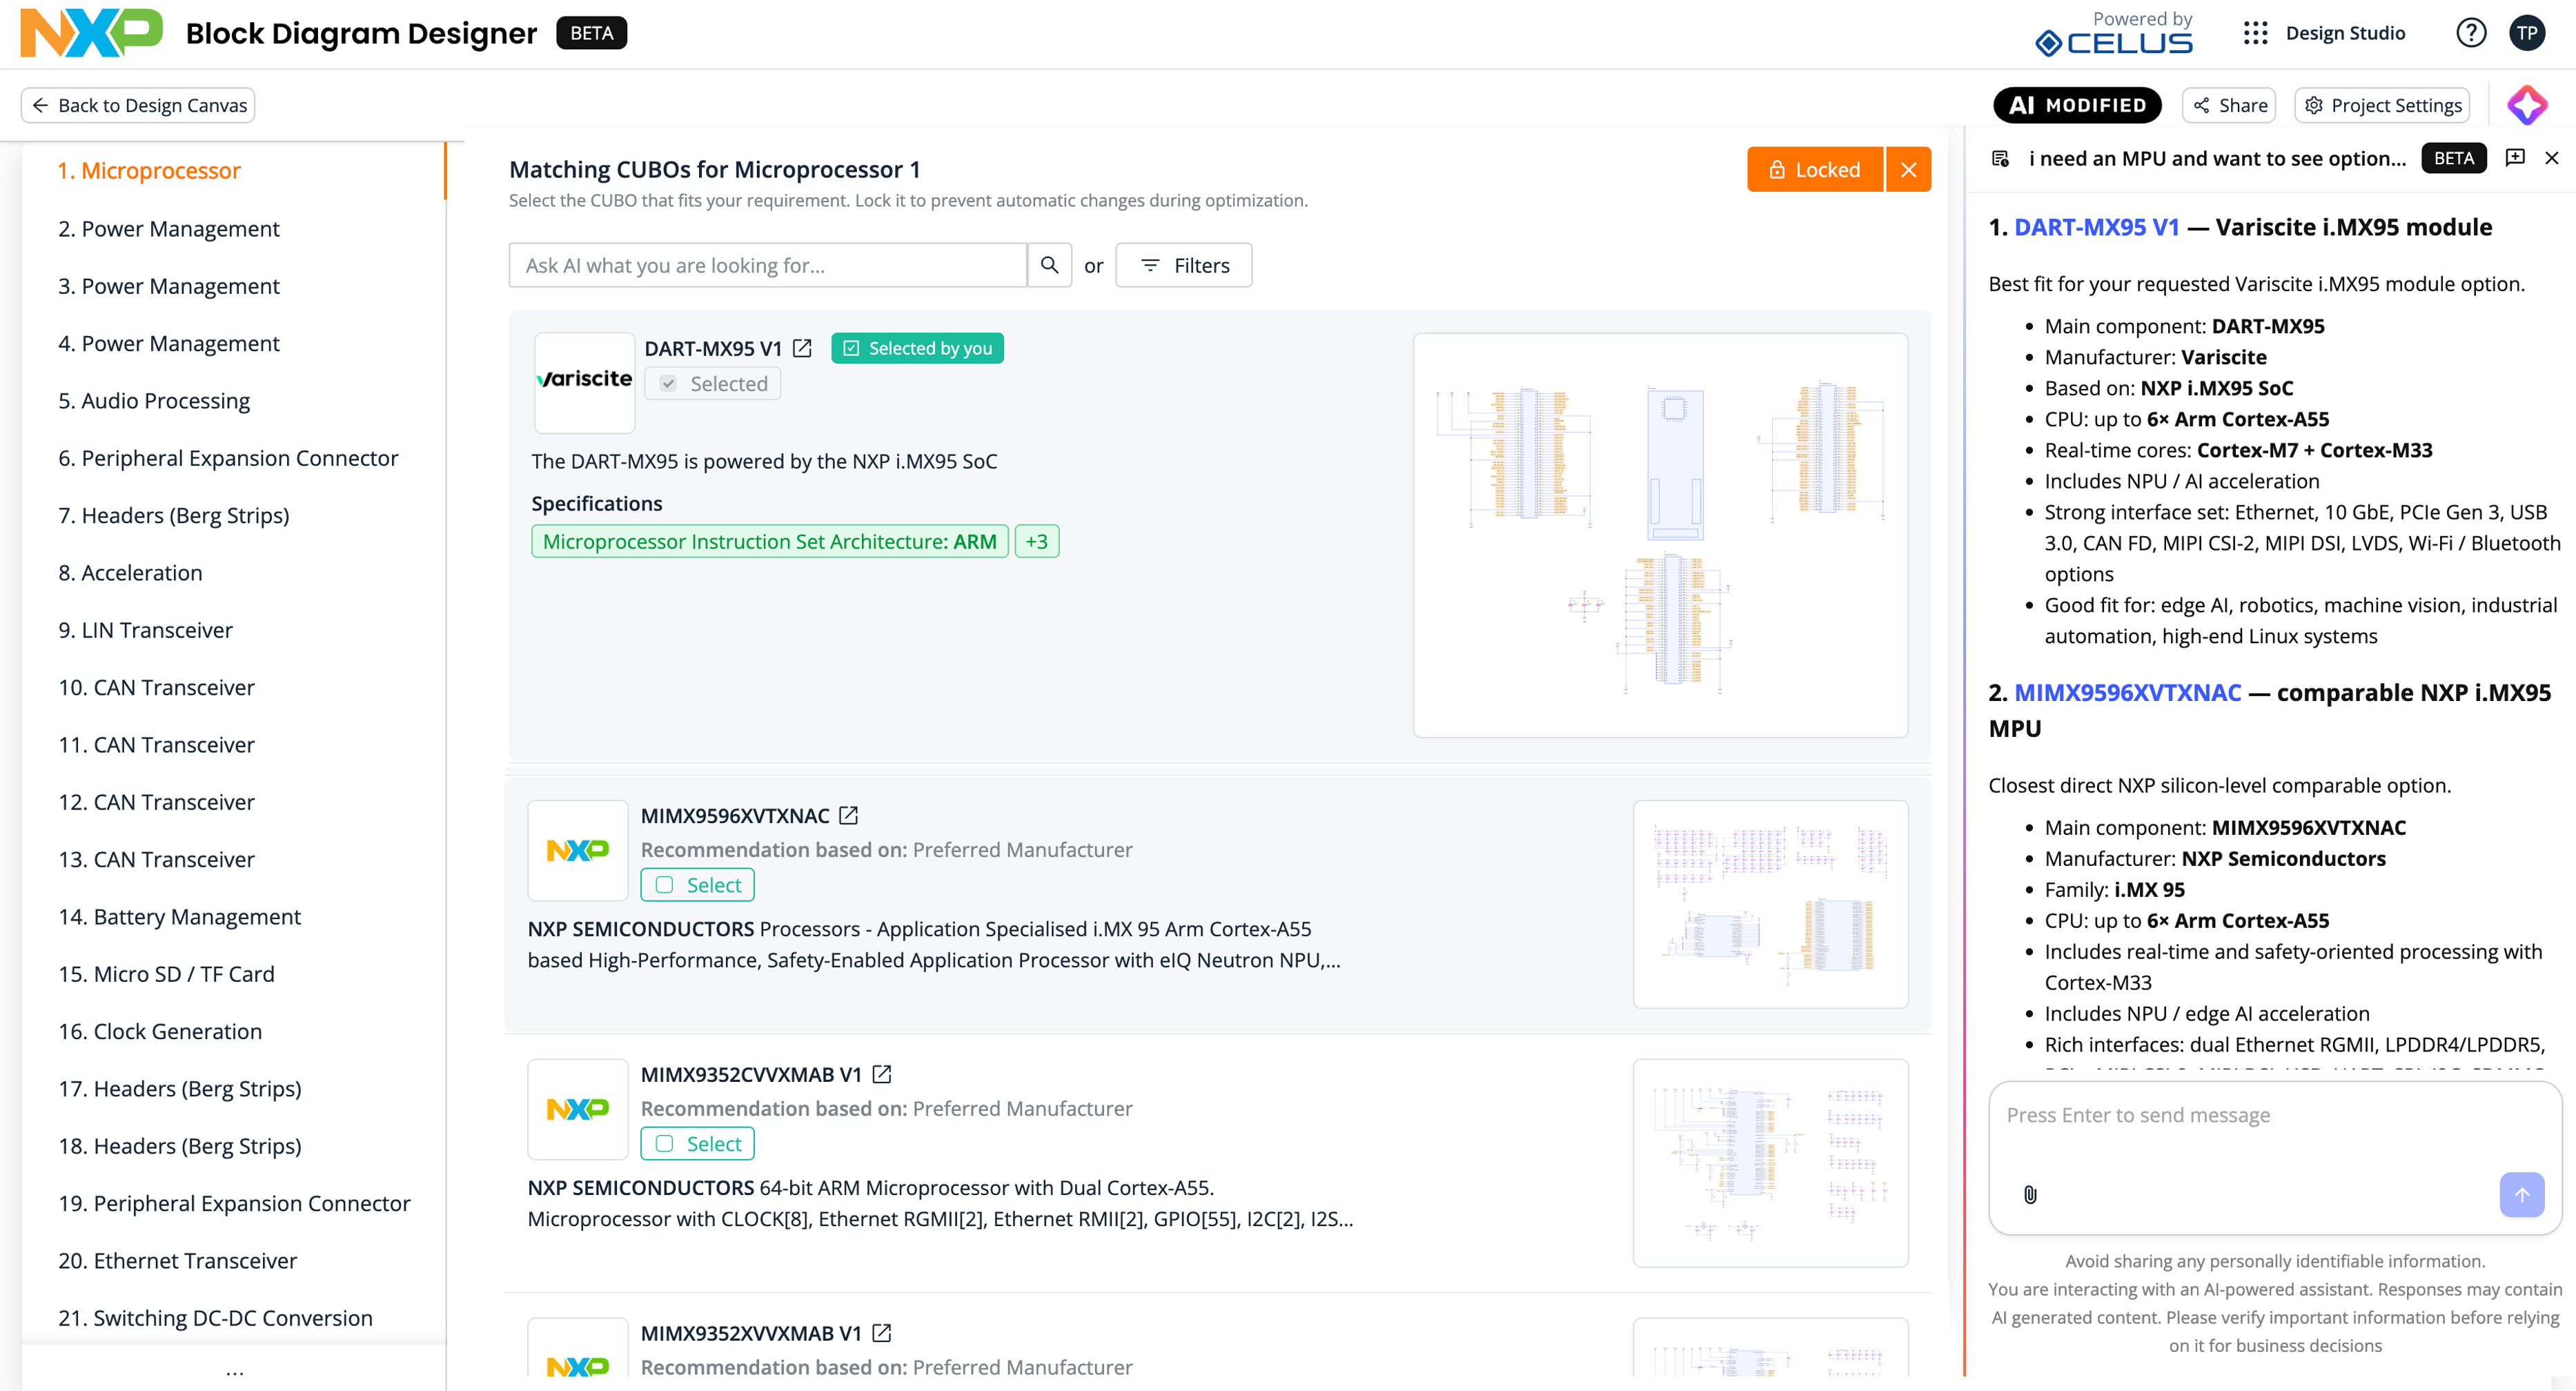Expand the +3 specifications tag

[x=1037, y=541]
